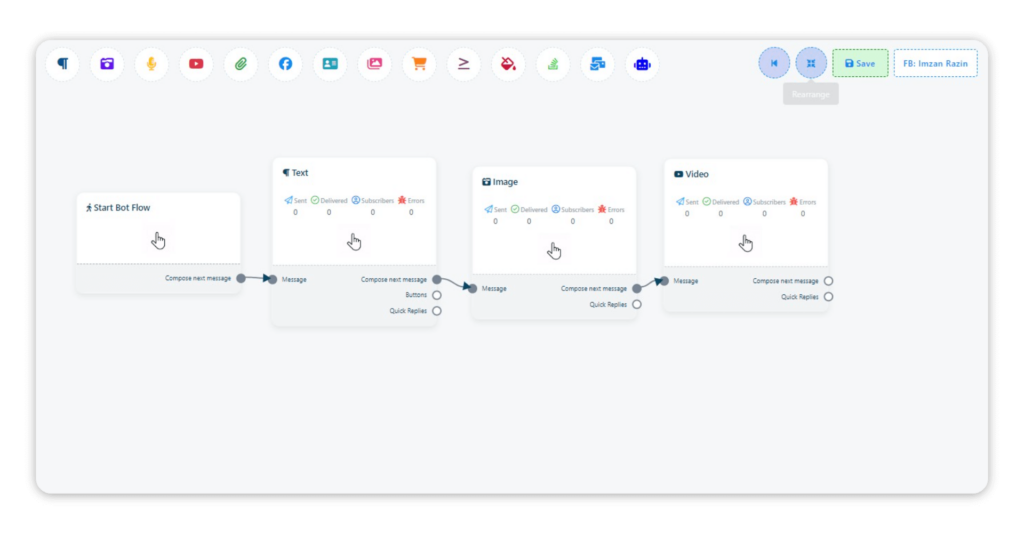Screen dimensions: 1024x533
Task: Click the Image node's Quick Replies socket
Action: click(637, 304)
